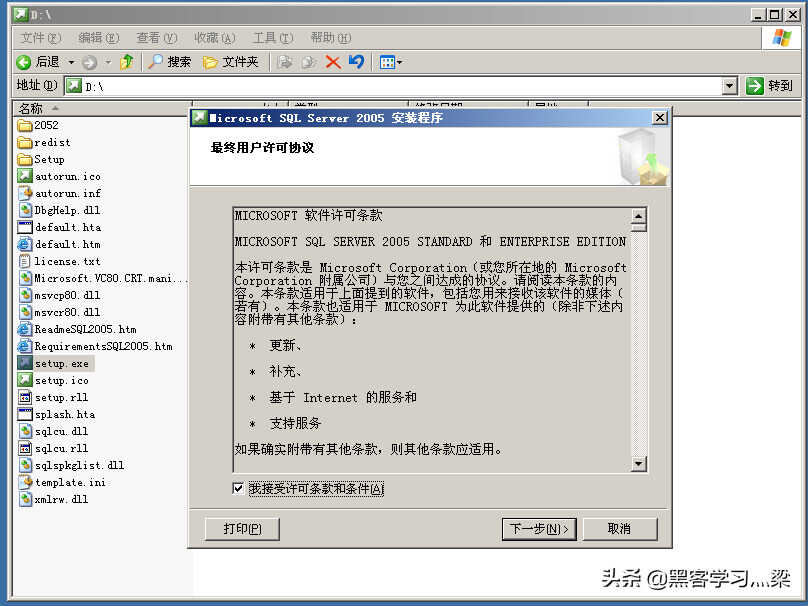
Task: Click the Print (打印) button
Action: pos(242,529)
